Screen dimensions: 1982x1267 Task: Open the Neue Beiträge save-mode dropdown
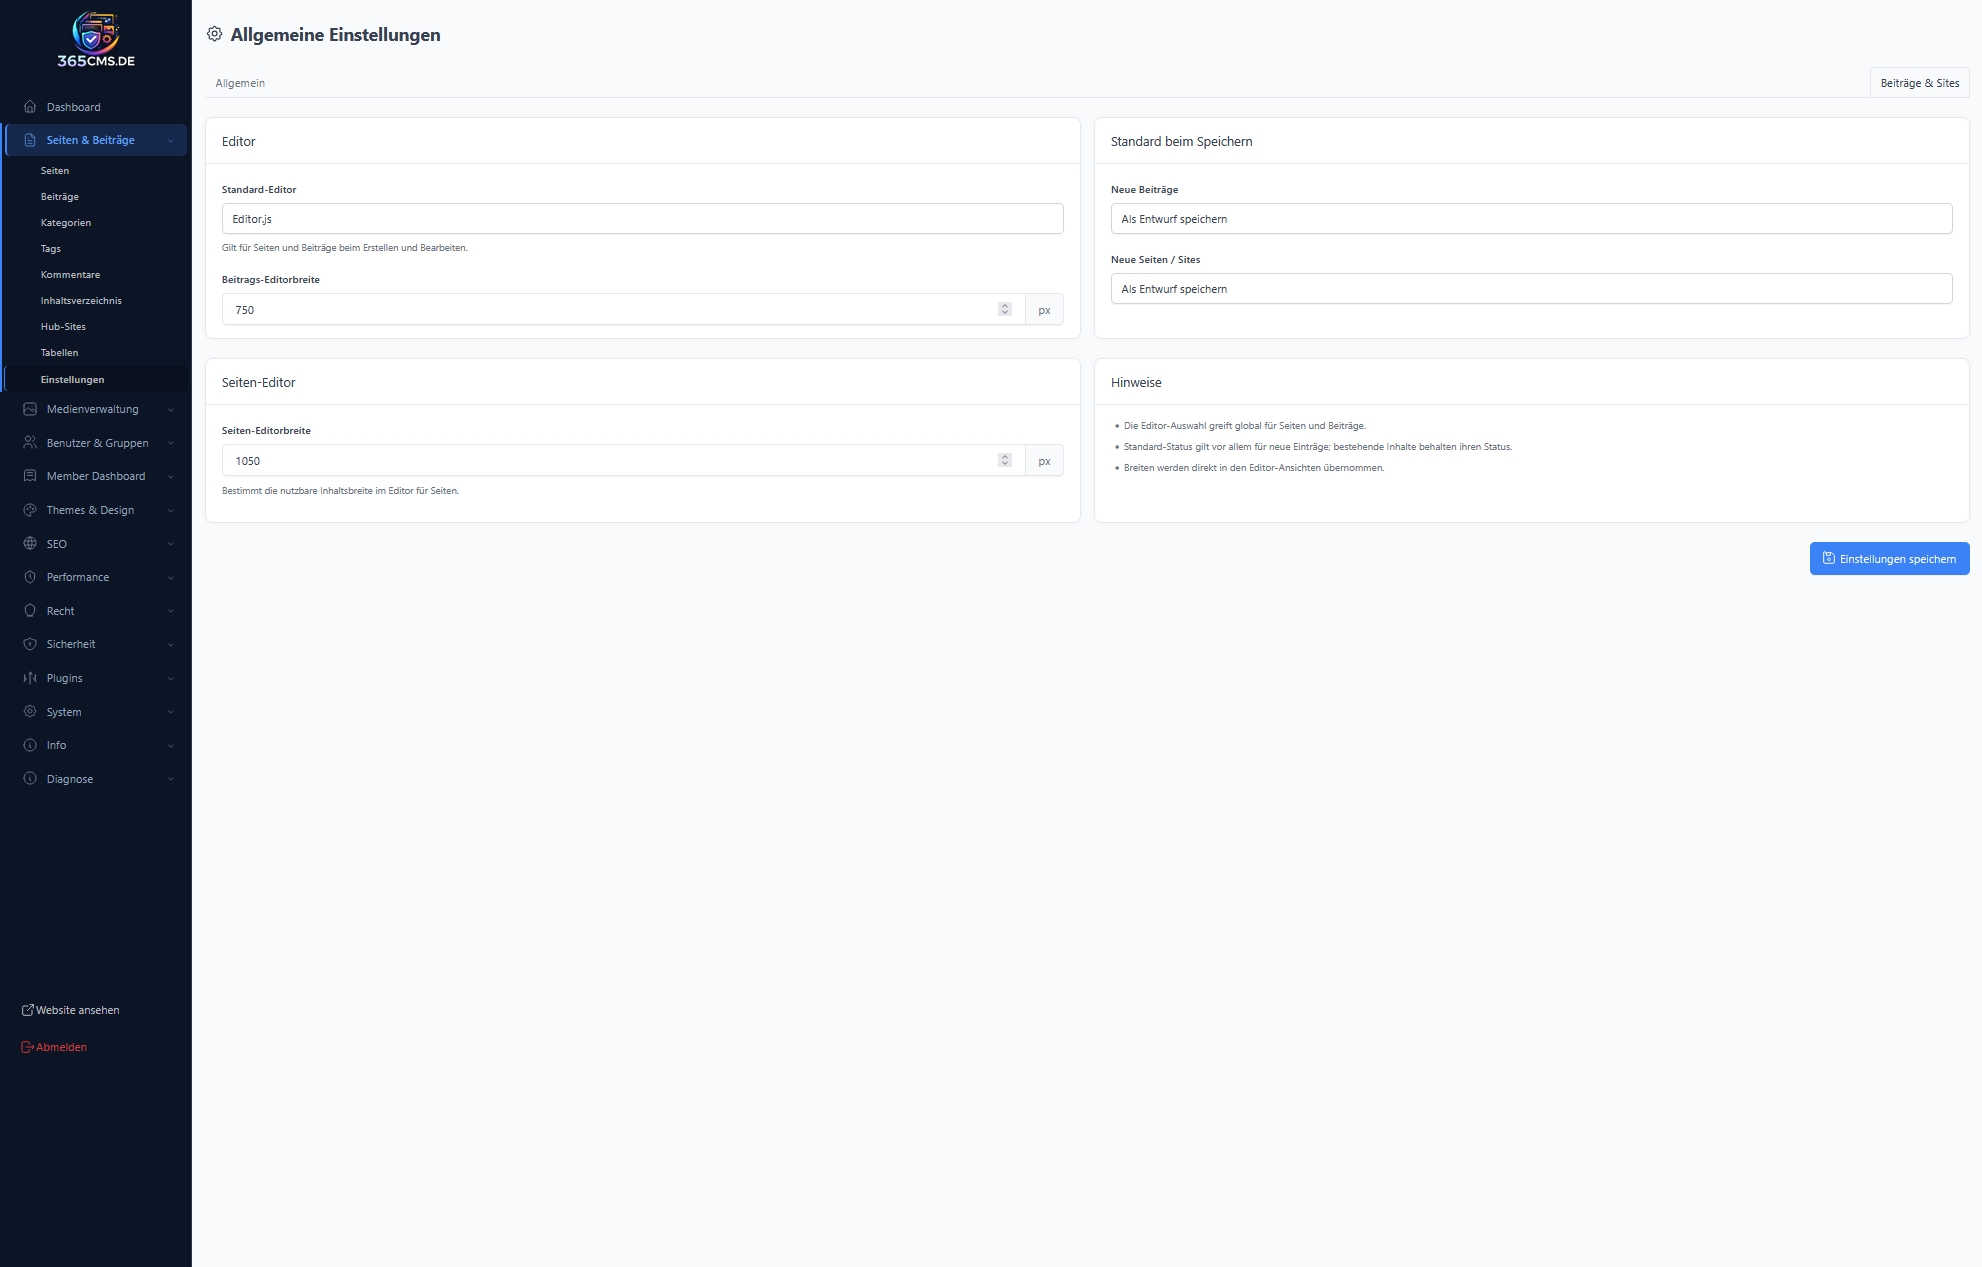1530,219
